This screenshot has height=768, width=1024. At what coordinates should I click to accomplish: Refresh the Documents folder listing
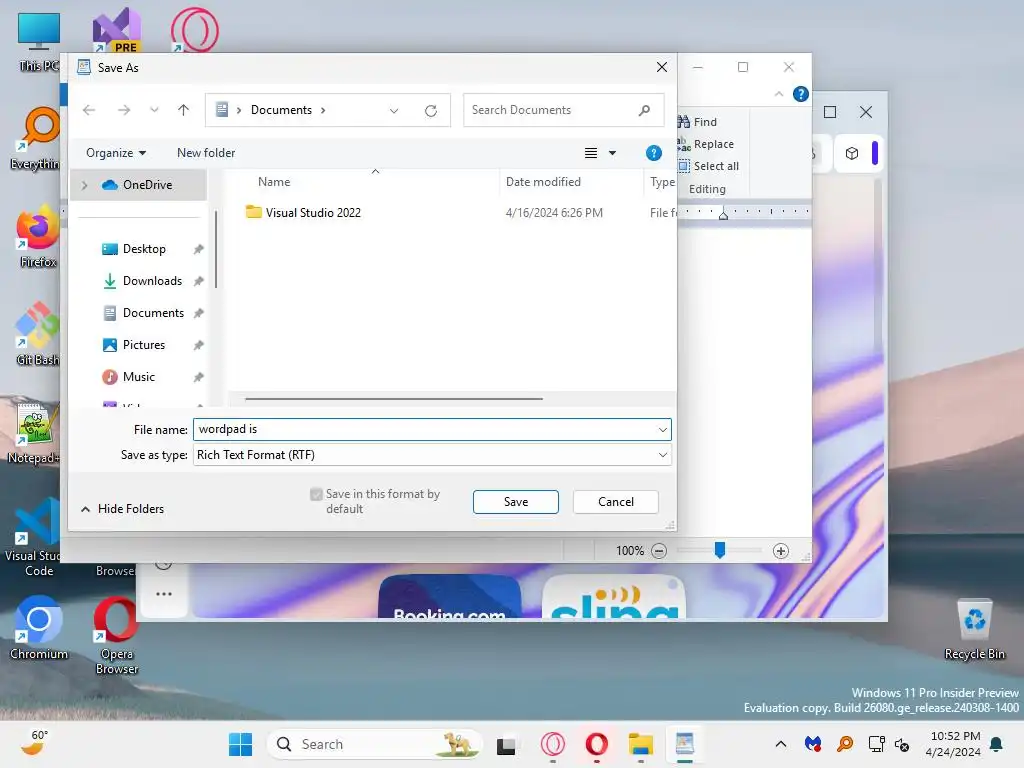pos(431,110)
